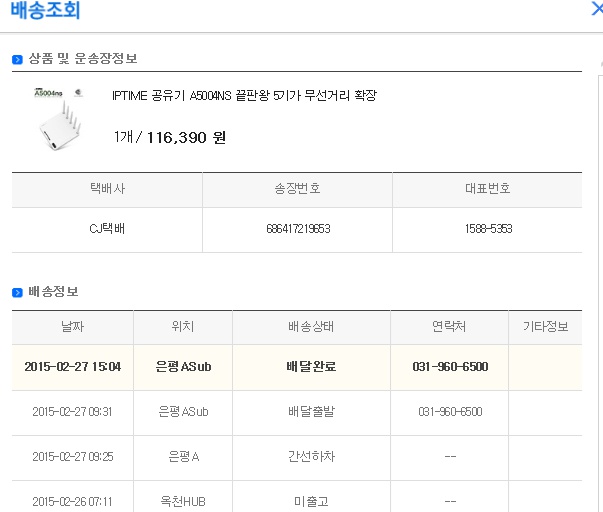
Task: Click the date 2015-02-27 09:25
Action: [73, 457]
